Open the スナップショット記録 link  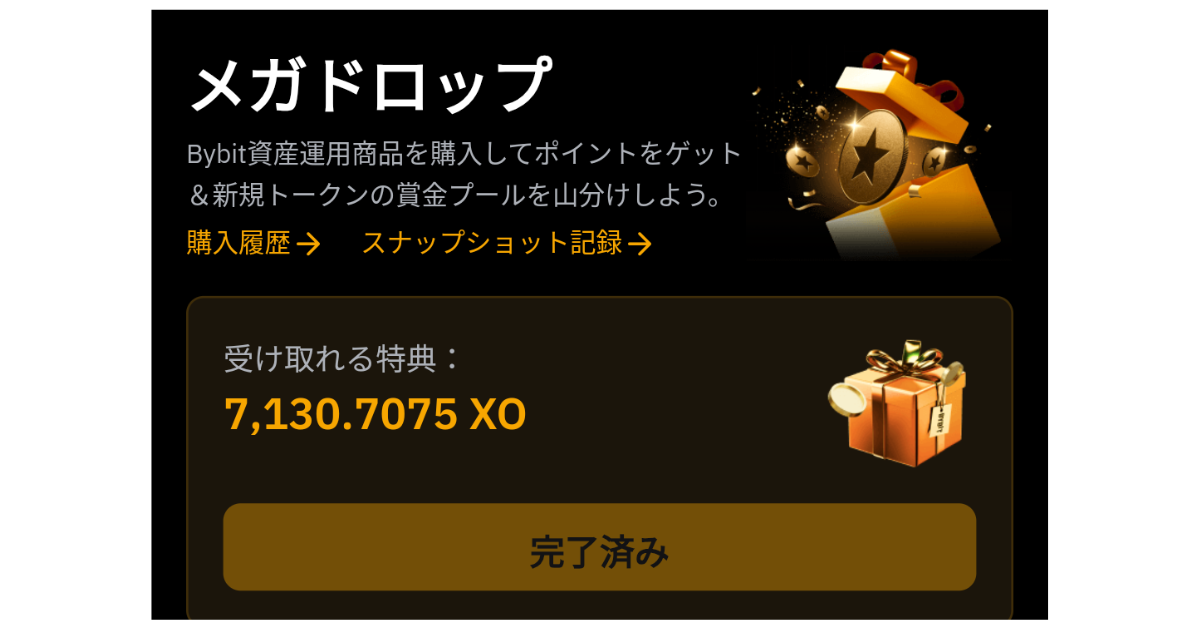point(491,243)
